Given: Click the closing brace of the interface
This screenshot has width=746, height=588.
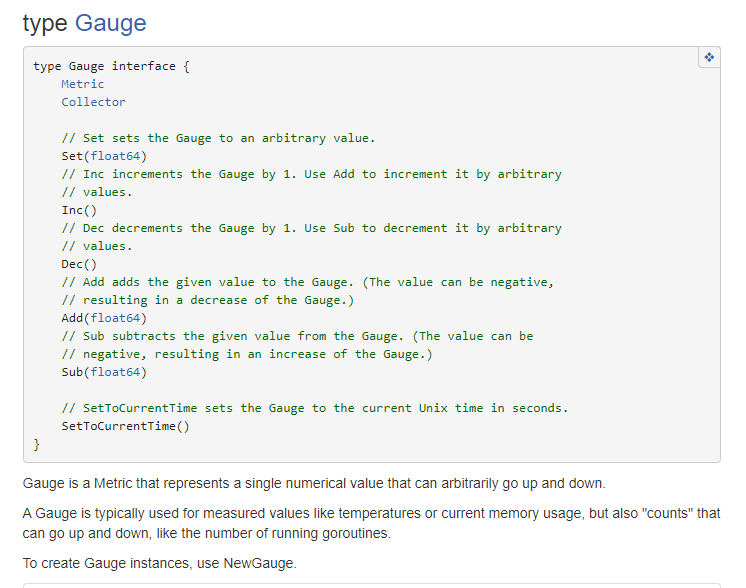Looking at the screenshot, I should click(37, 445).
